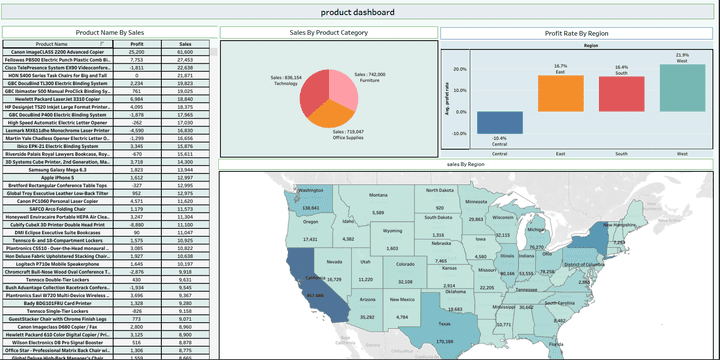Select the blue Central bar in Profit Rate chart
Screen dimensions: 720x360
500,123
